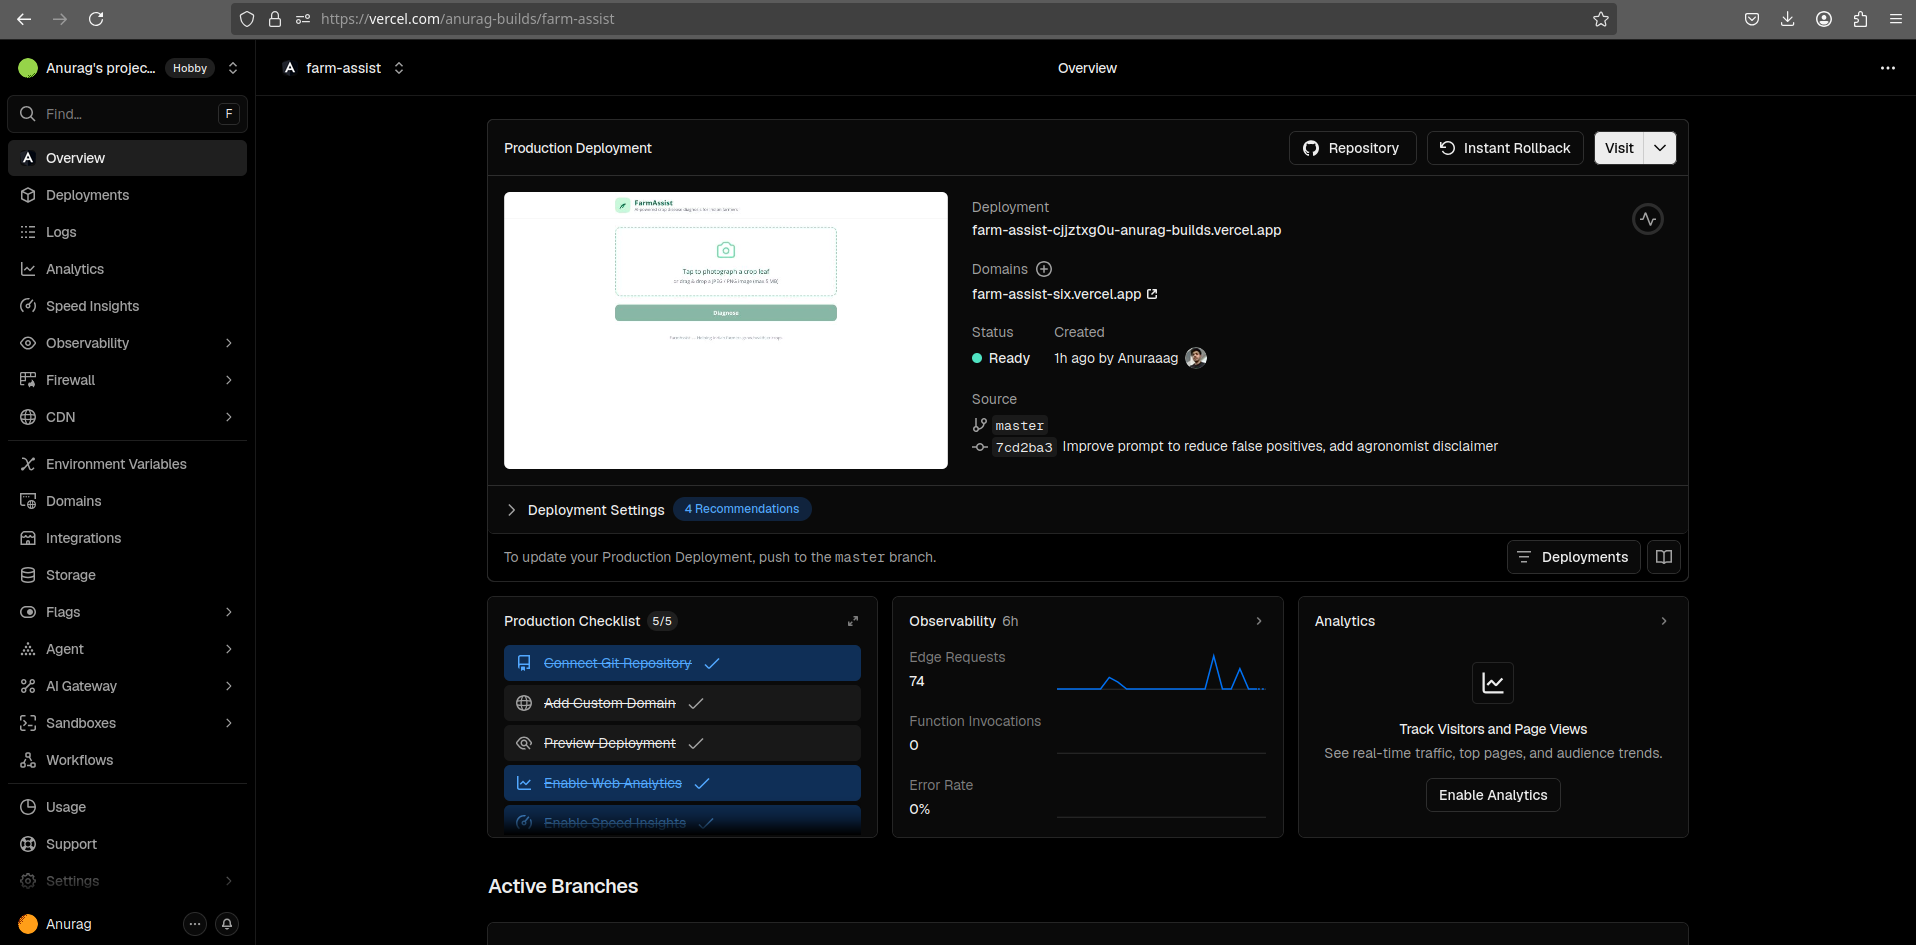Screen dimensions: 1916x945
Task: Click the Instant Rollback button
Action: point(1505,148)
